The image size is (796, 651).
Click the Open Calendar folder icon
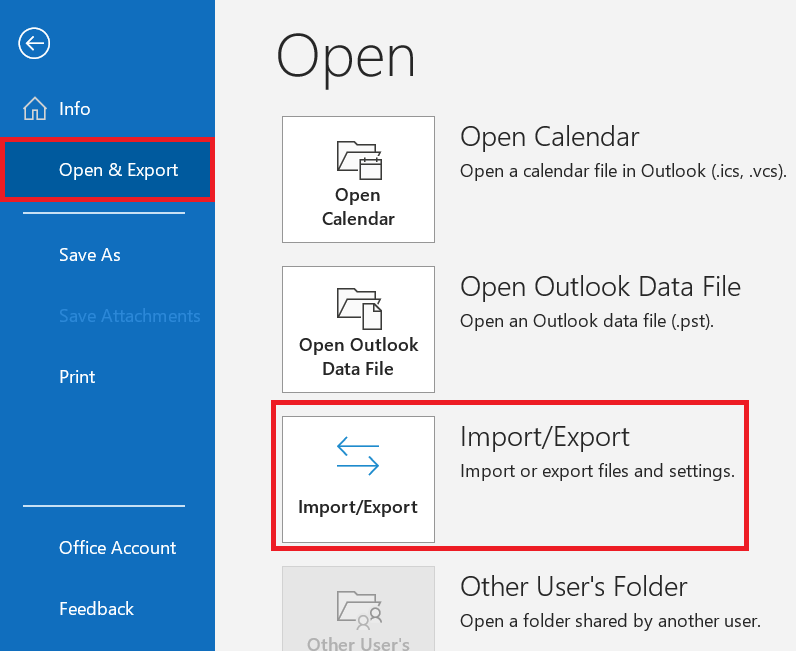click(x=359, y=160)
